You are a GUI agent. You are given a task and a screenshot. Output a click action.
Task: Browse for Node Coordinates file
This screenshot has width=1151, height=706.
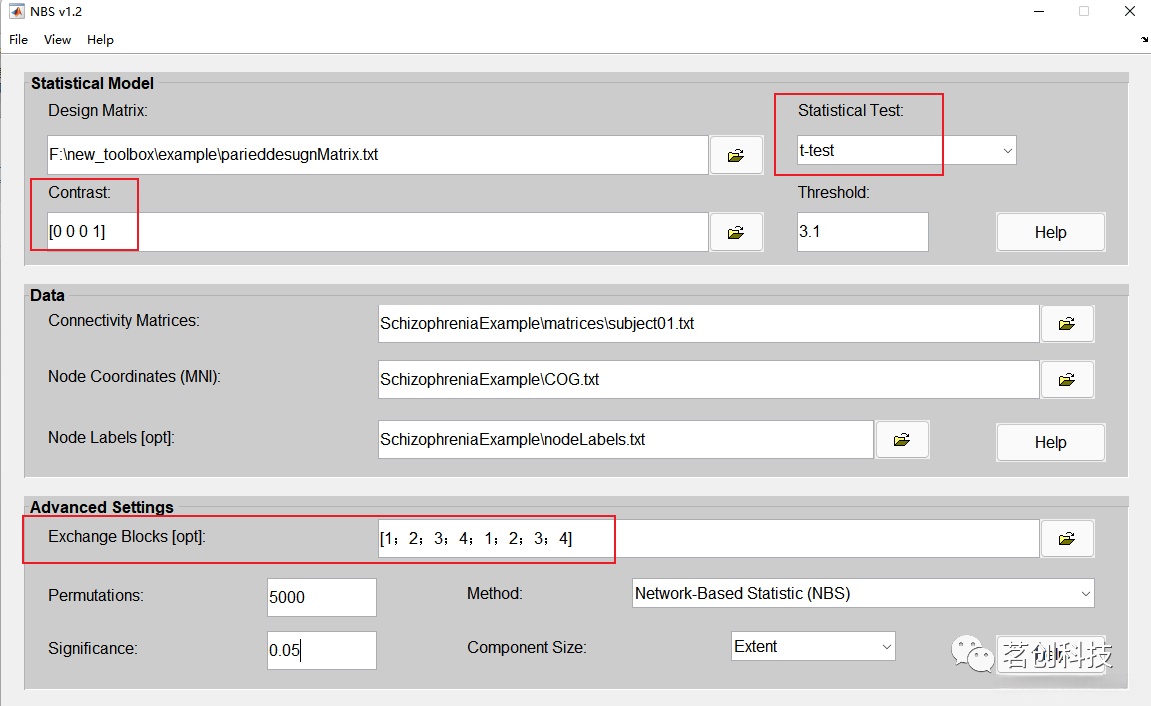(1067, 379)
